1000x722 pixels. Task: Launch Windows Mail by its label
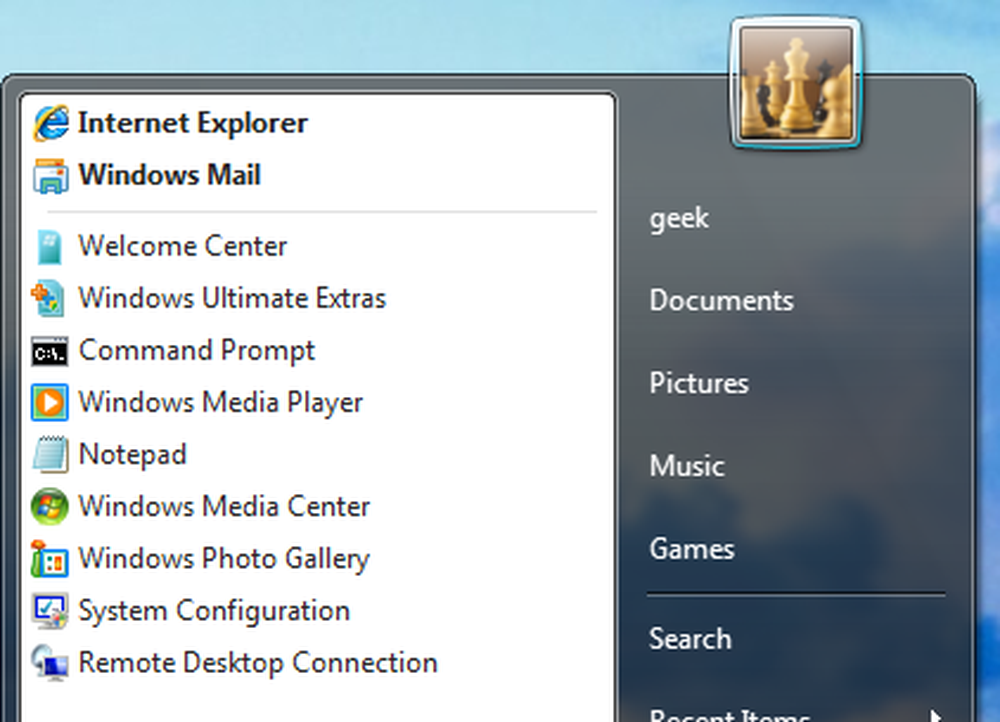coord(170,175)
